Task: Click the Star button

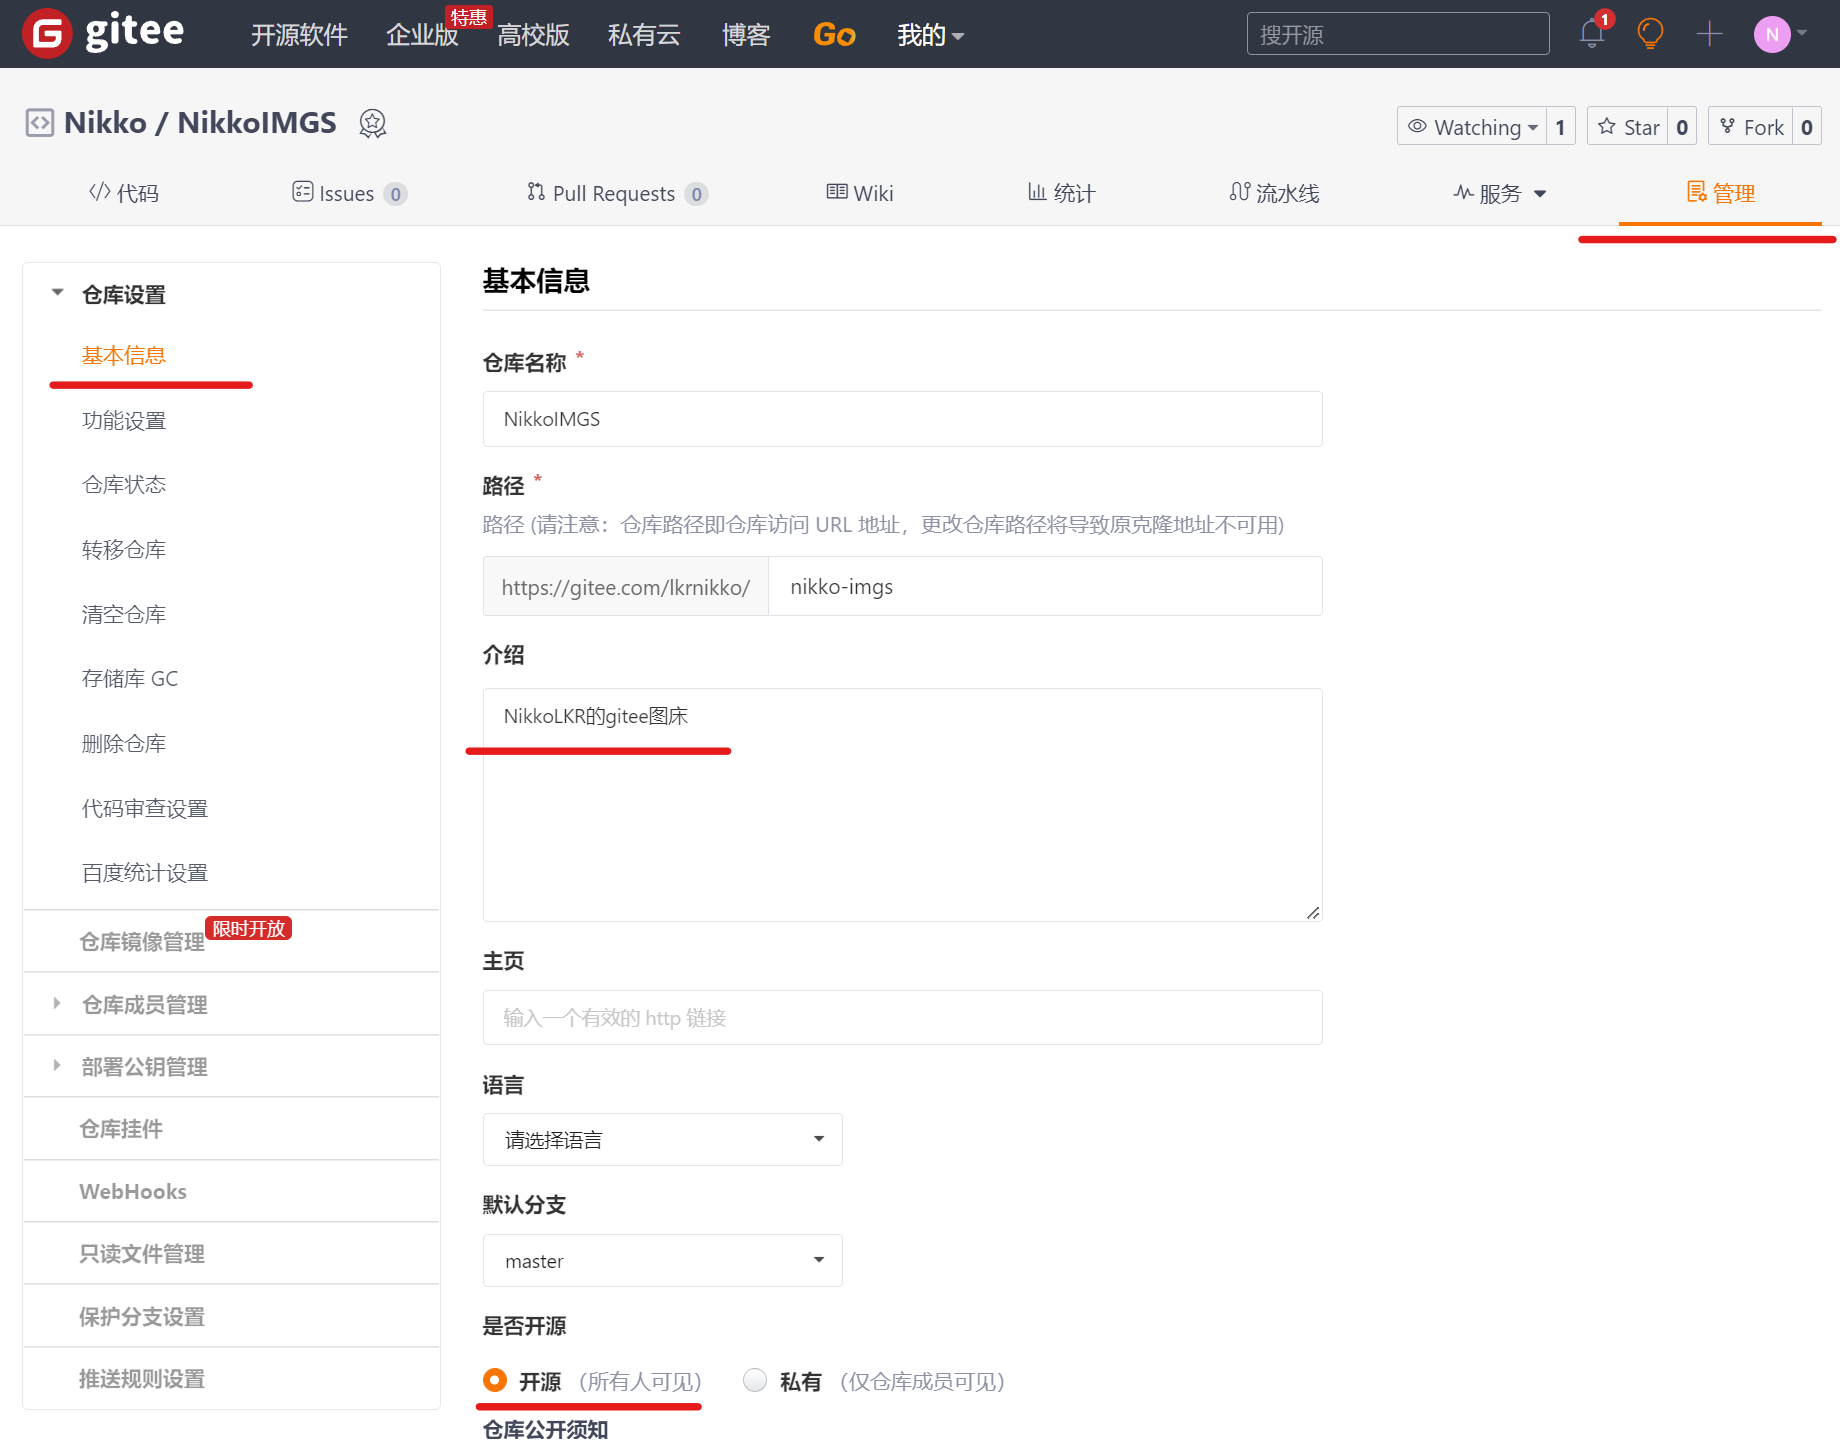Action: (1628, 126)
